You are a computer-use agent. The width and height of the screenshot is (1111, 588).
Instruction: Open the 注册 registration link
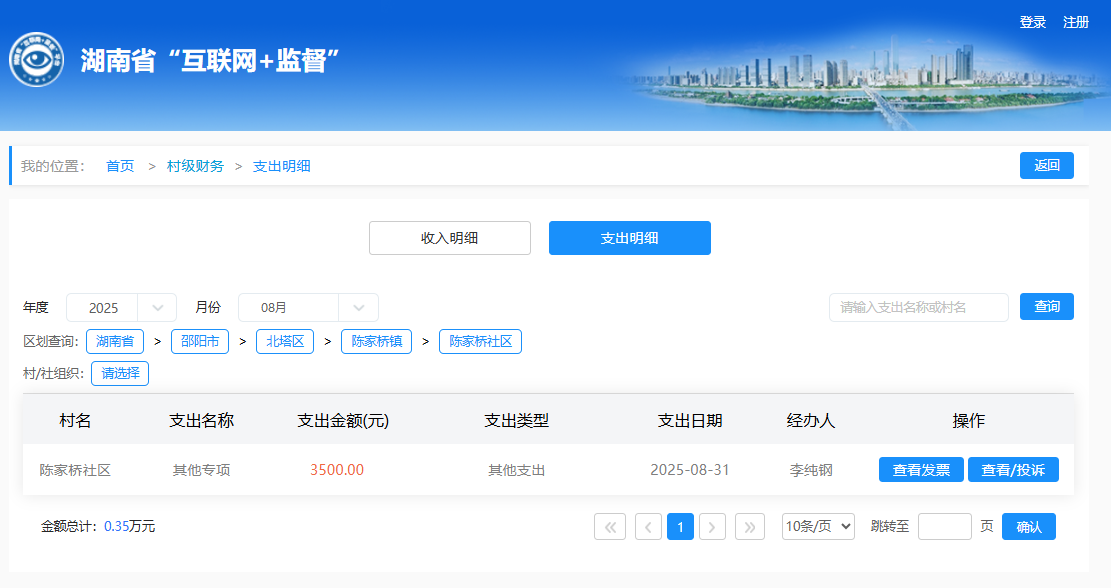[1076, 22]
